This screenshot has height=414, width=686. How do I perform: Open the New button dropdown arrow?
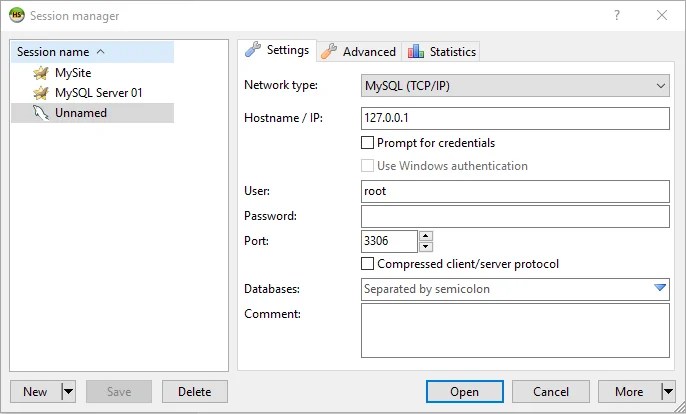[x=69, y=391]
